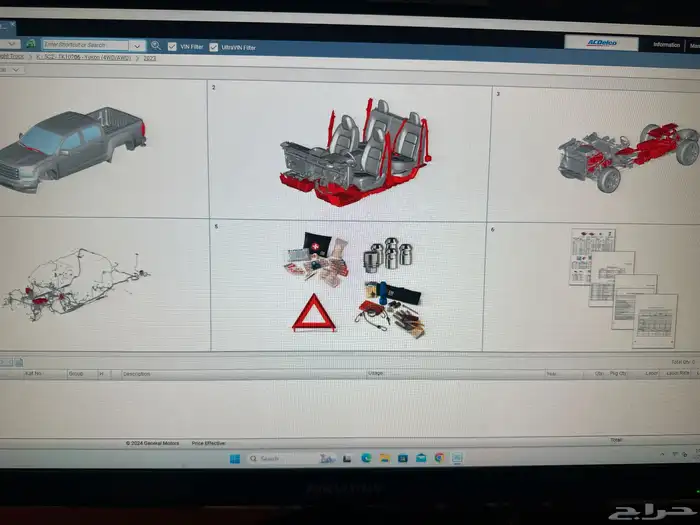700x525 pixels.
Task: Open the dropdown at the far top-left toolbar
Action: coord(10,44)
